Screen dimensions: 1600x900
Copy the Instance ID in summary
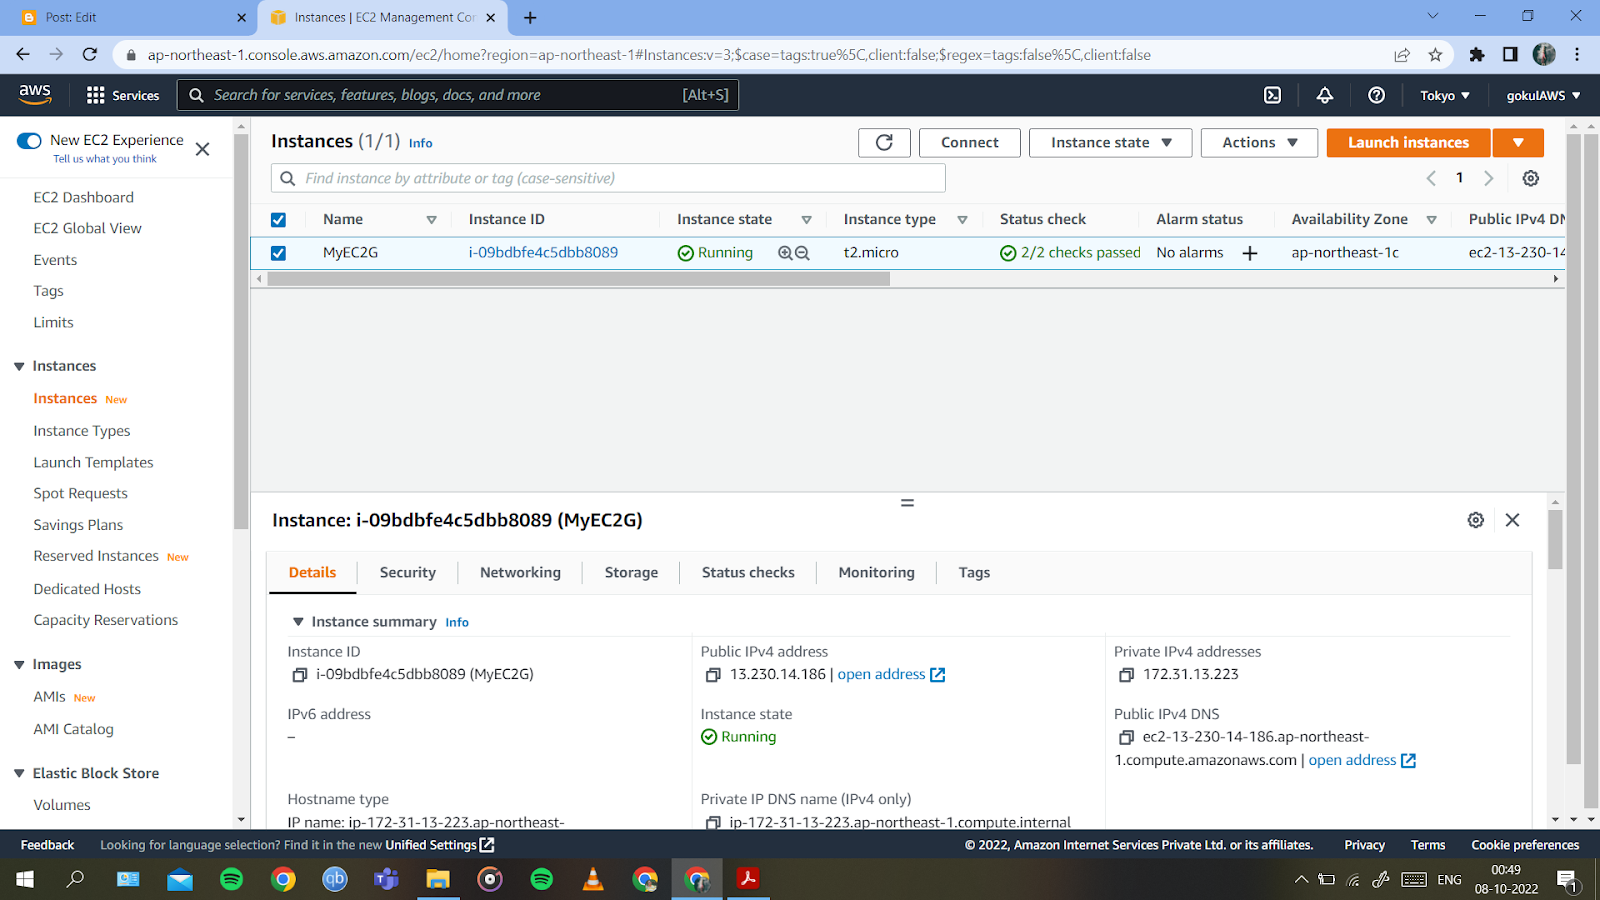click(299, 675)
